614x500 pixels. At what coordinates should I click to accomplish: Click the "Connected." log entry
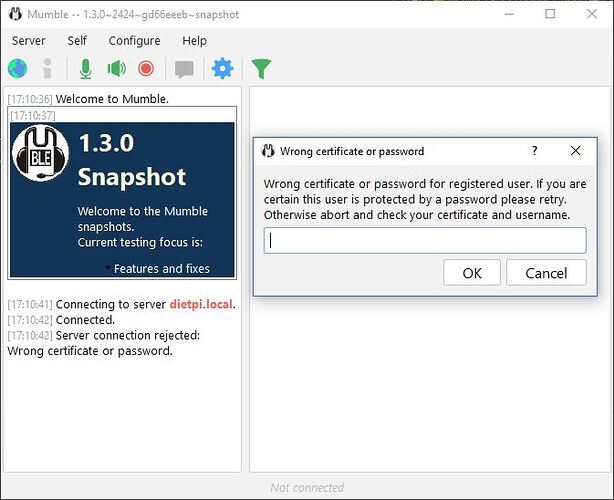[85, 320]
